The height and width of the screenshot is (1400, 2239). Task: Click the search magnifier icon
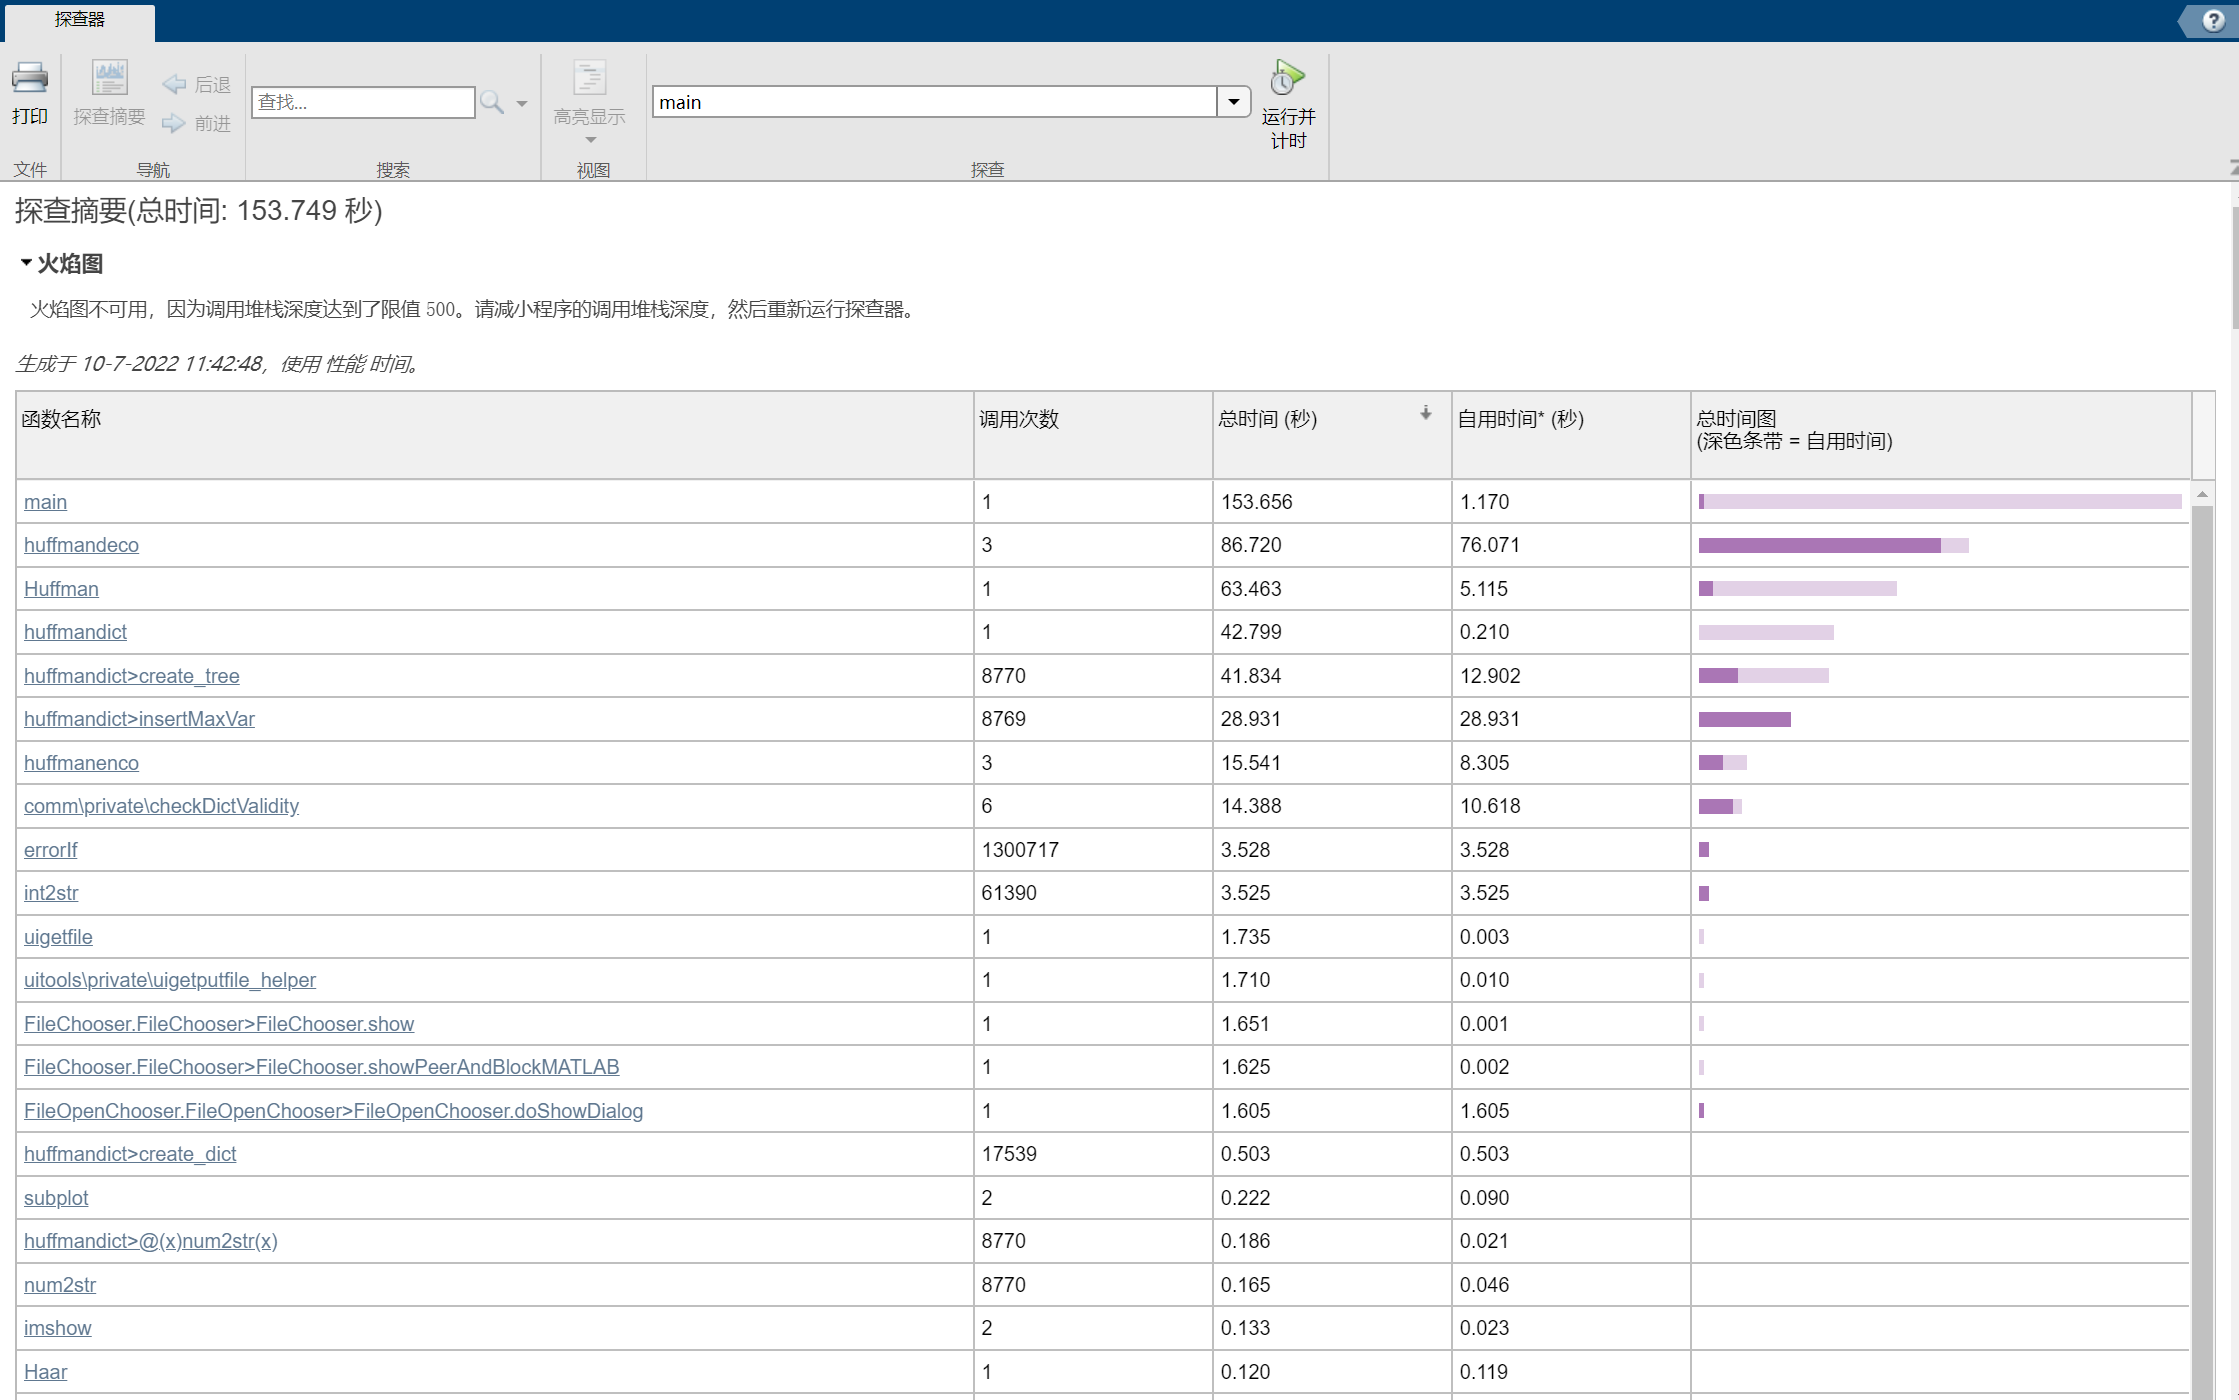coord(491,102)
